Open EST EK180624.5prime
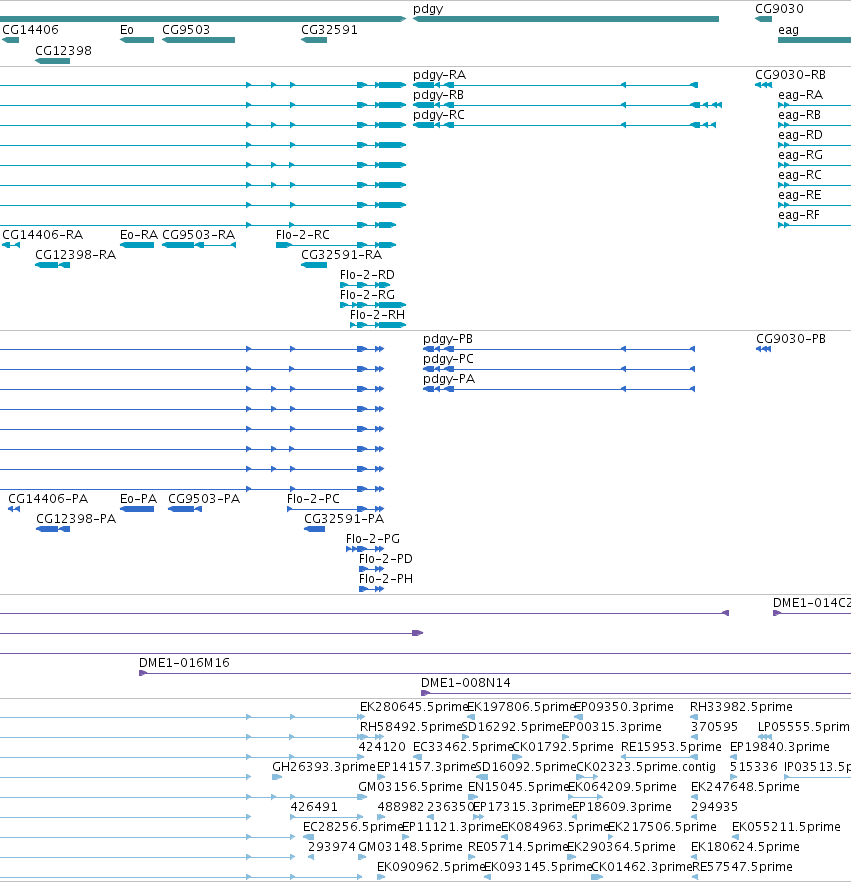This screenshot has height=882, width=851. coord(695,857)
